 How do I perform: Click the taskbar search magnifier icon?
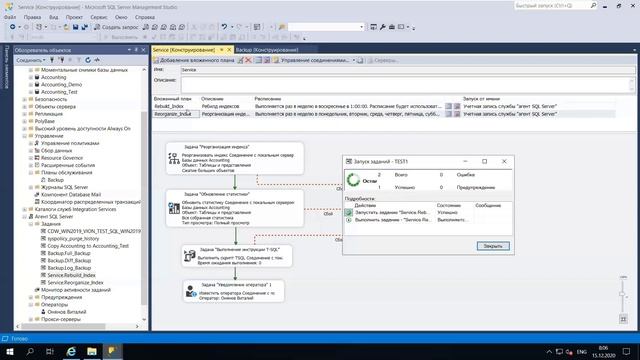(x=30, y=351)
